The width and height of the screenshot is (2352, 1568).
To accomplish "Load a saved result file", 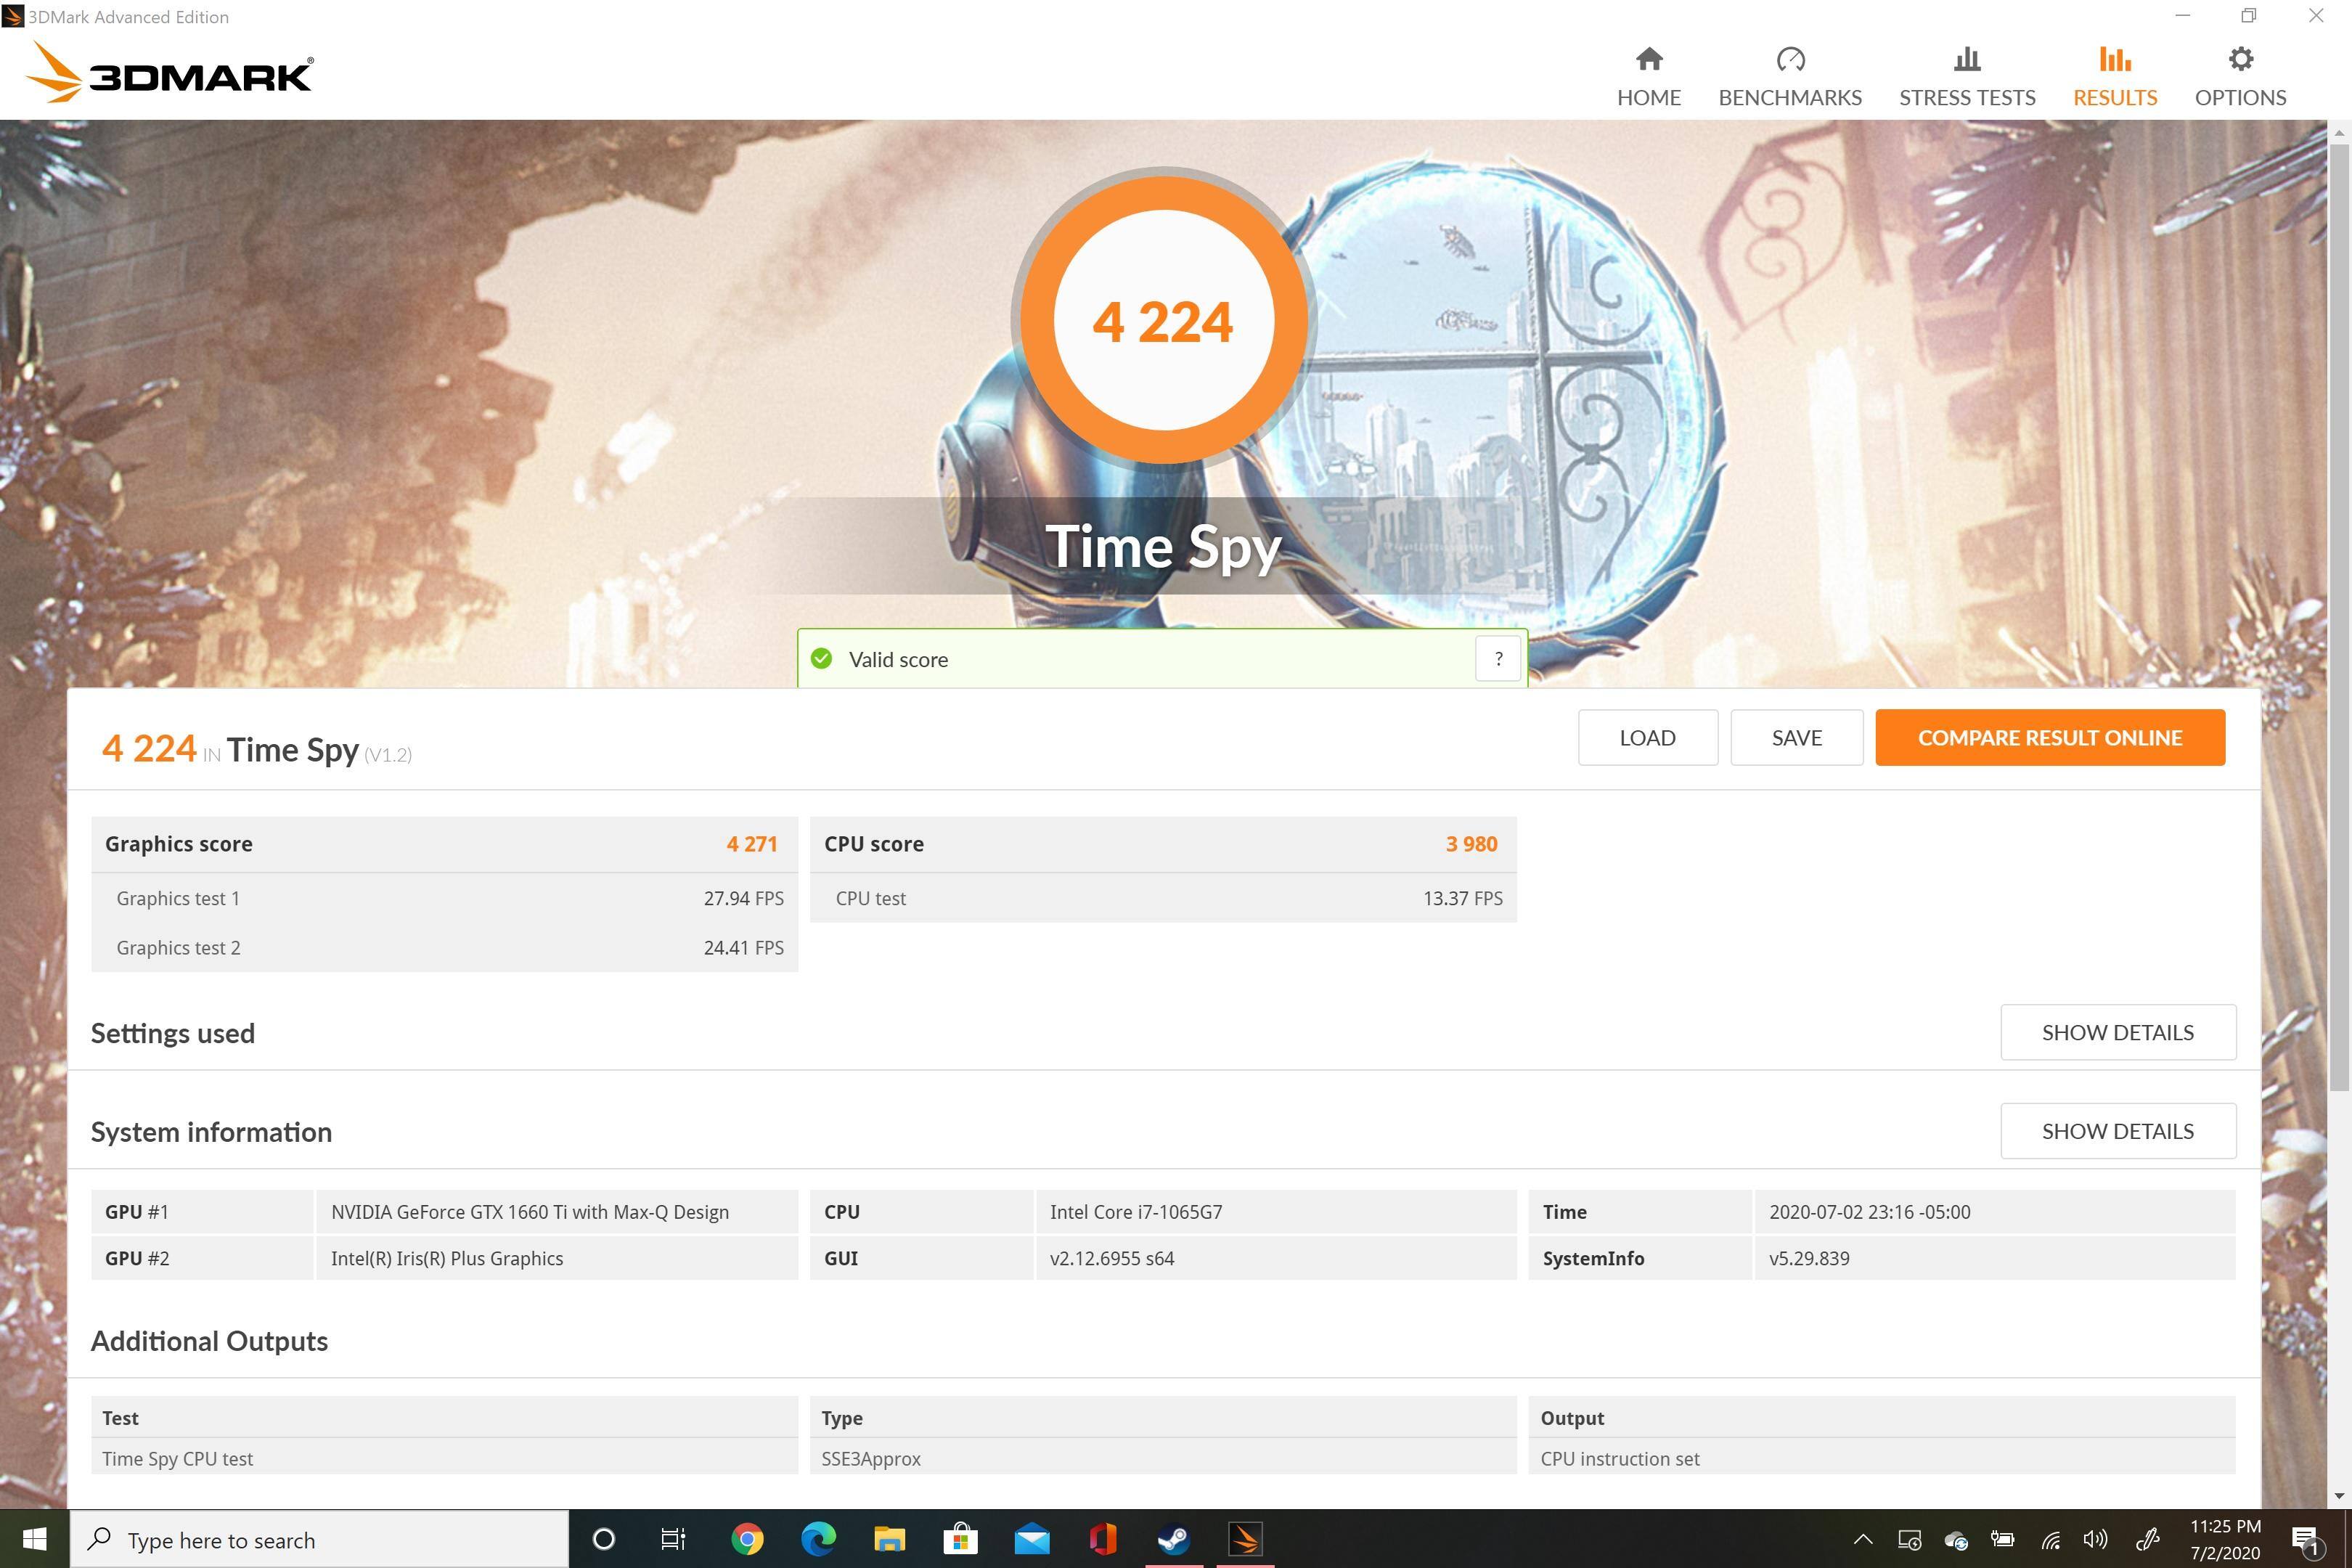I will pyautogui.click(x=1647, y=738).
